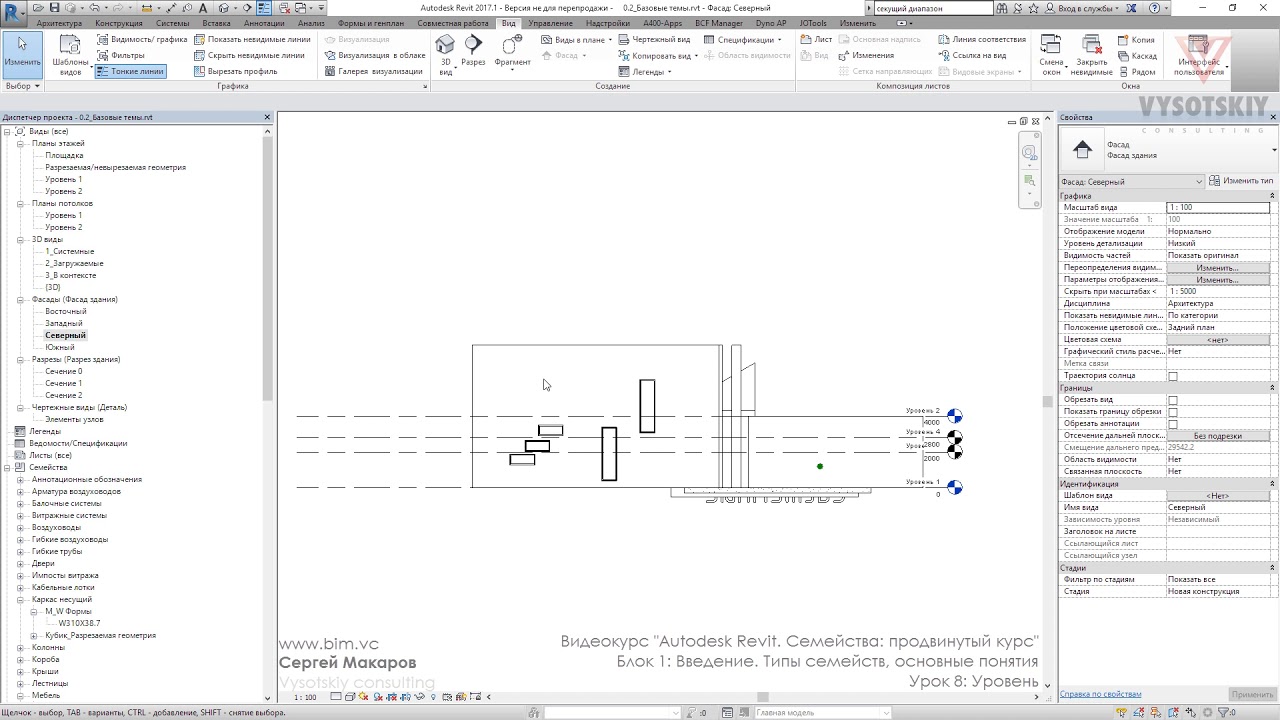This screenshot has height=720, width=1280.
Task: Click the Масштаб вида input field
Action: tap(1218, 207)
